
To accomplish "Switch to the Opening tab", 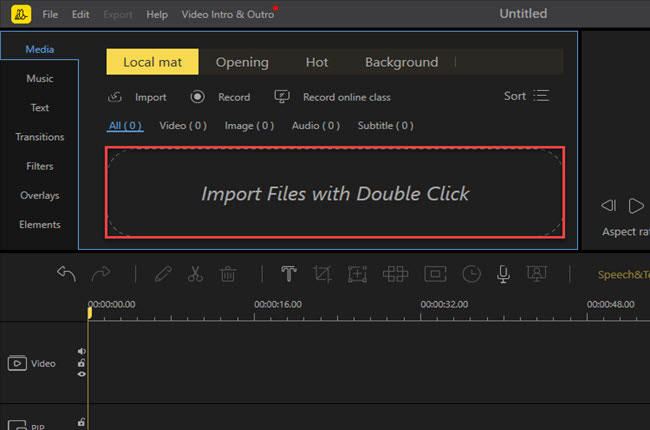I will tap(242, 62).
